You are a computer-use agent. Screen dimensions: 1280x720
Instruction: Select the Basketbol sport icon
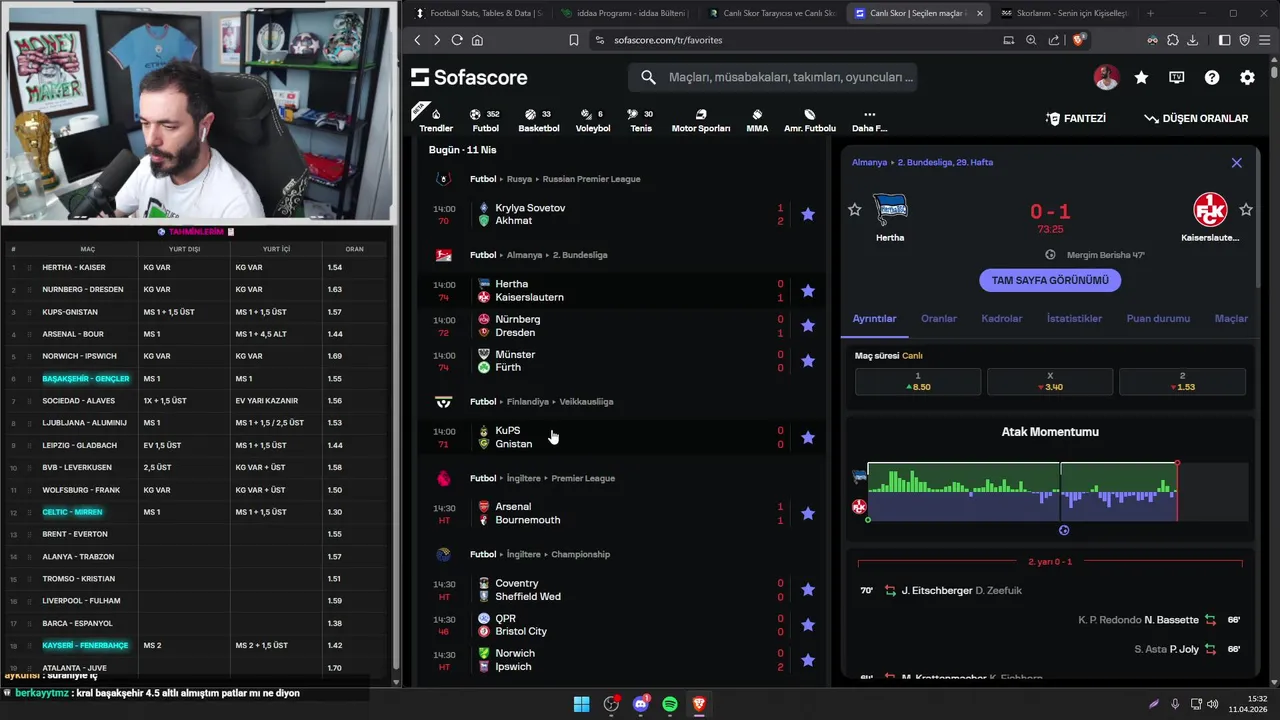coord(538,120)
